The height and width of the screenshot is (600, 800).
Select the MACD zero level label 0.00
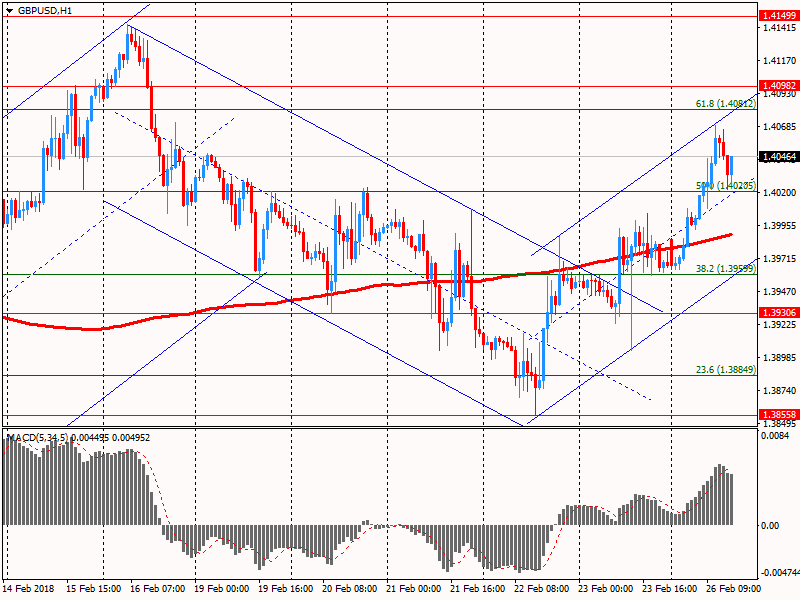[x=770, y=526]
